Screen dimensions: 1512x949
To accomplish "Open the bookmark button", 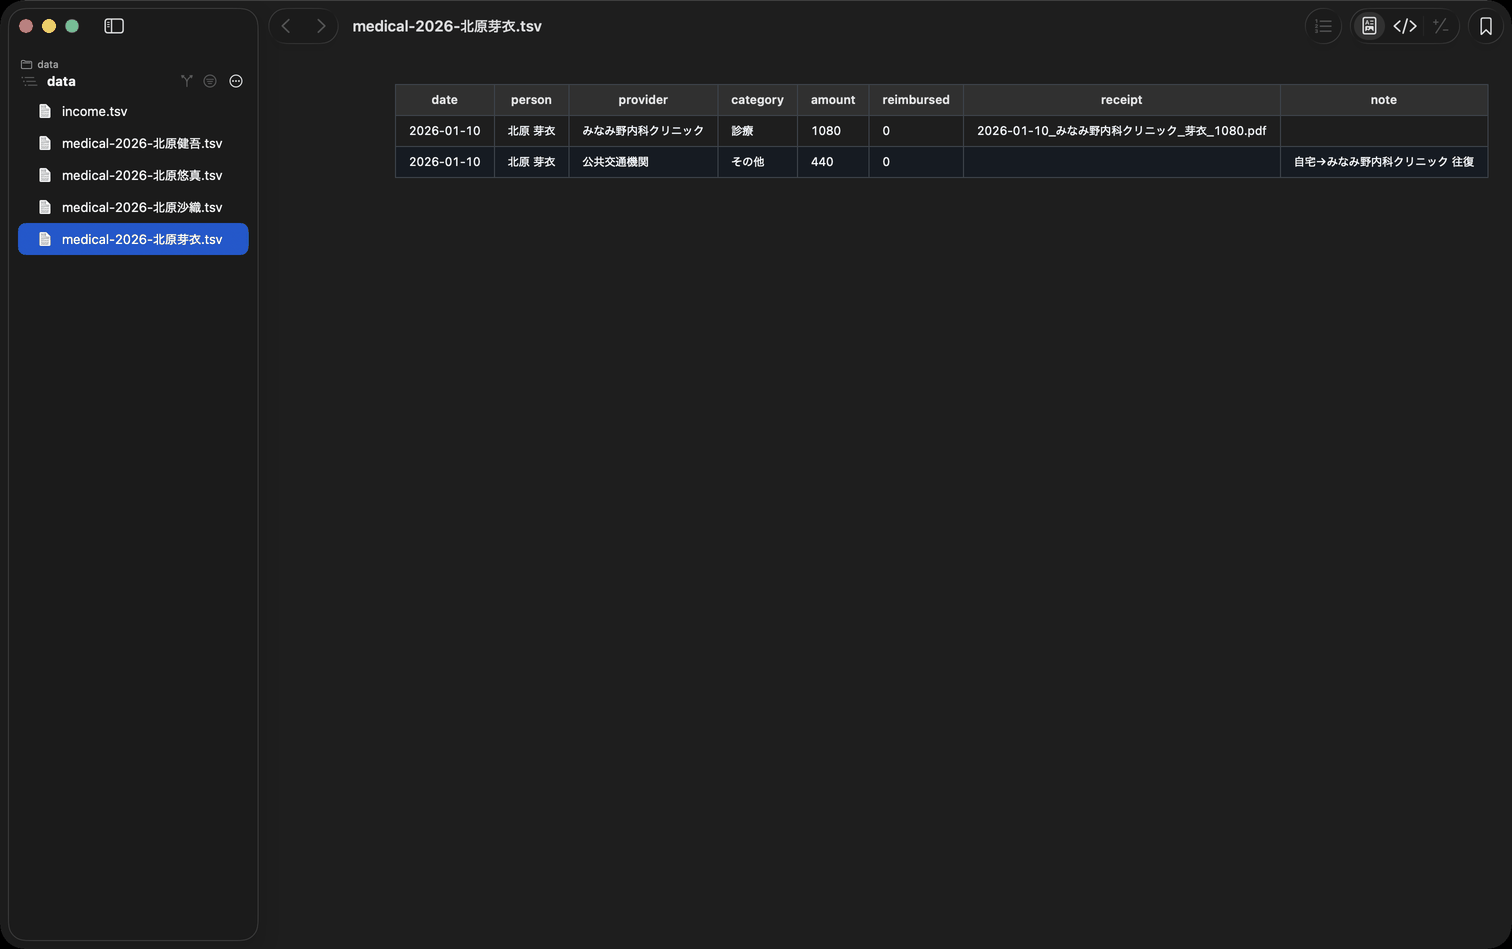I will point(1486,26).
